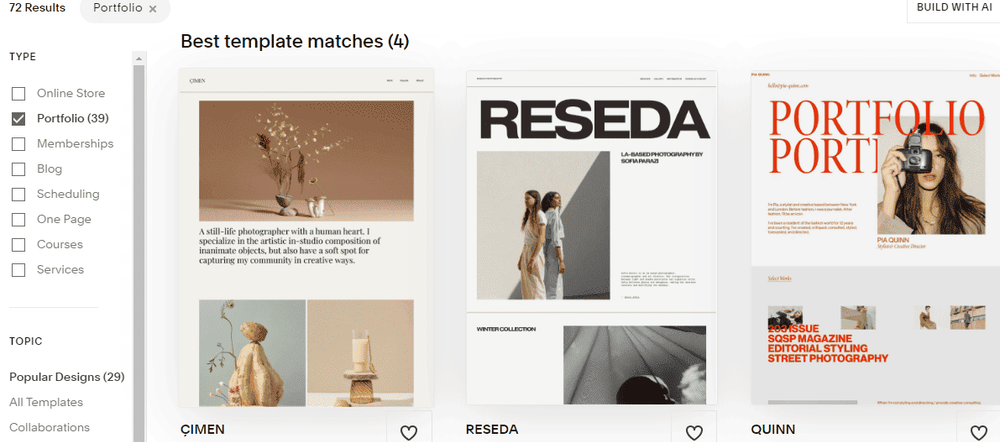Open the Collaborations topic
The height and width of the screenshot is (442, 1000).
click(49, 427)
